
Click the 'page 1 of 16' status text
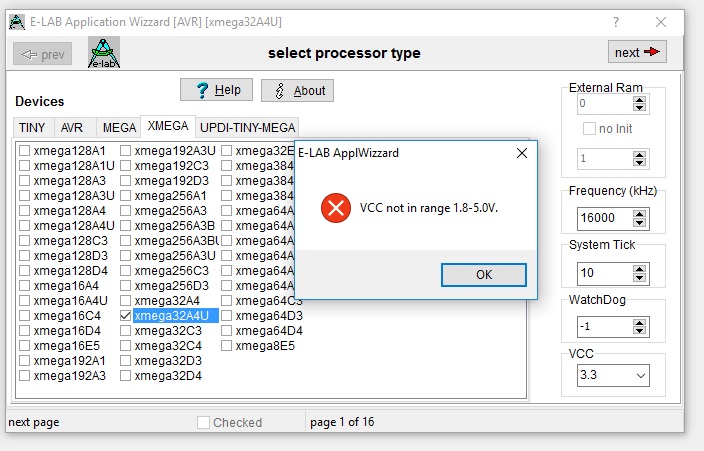tap(342, 422)
